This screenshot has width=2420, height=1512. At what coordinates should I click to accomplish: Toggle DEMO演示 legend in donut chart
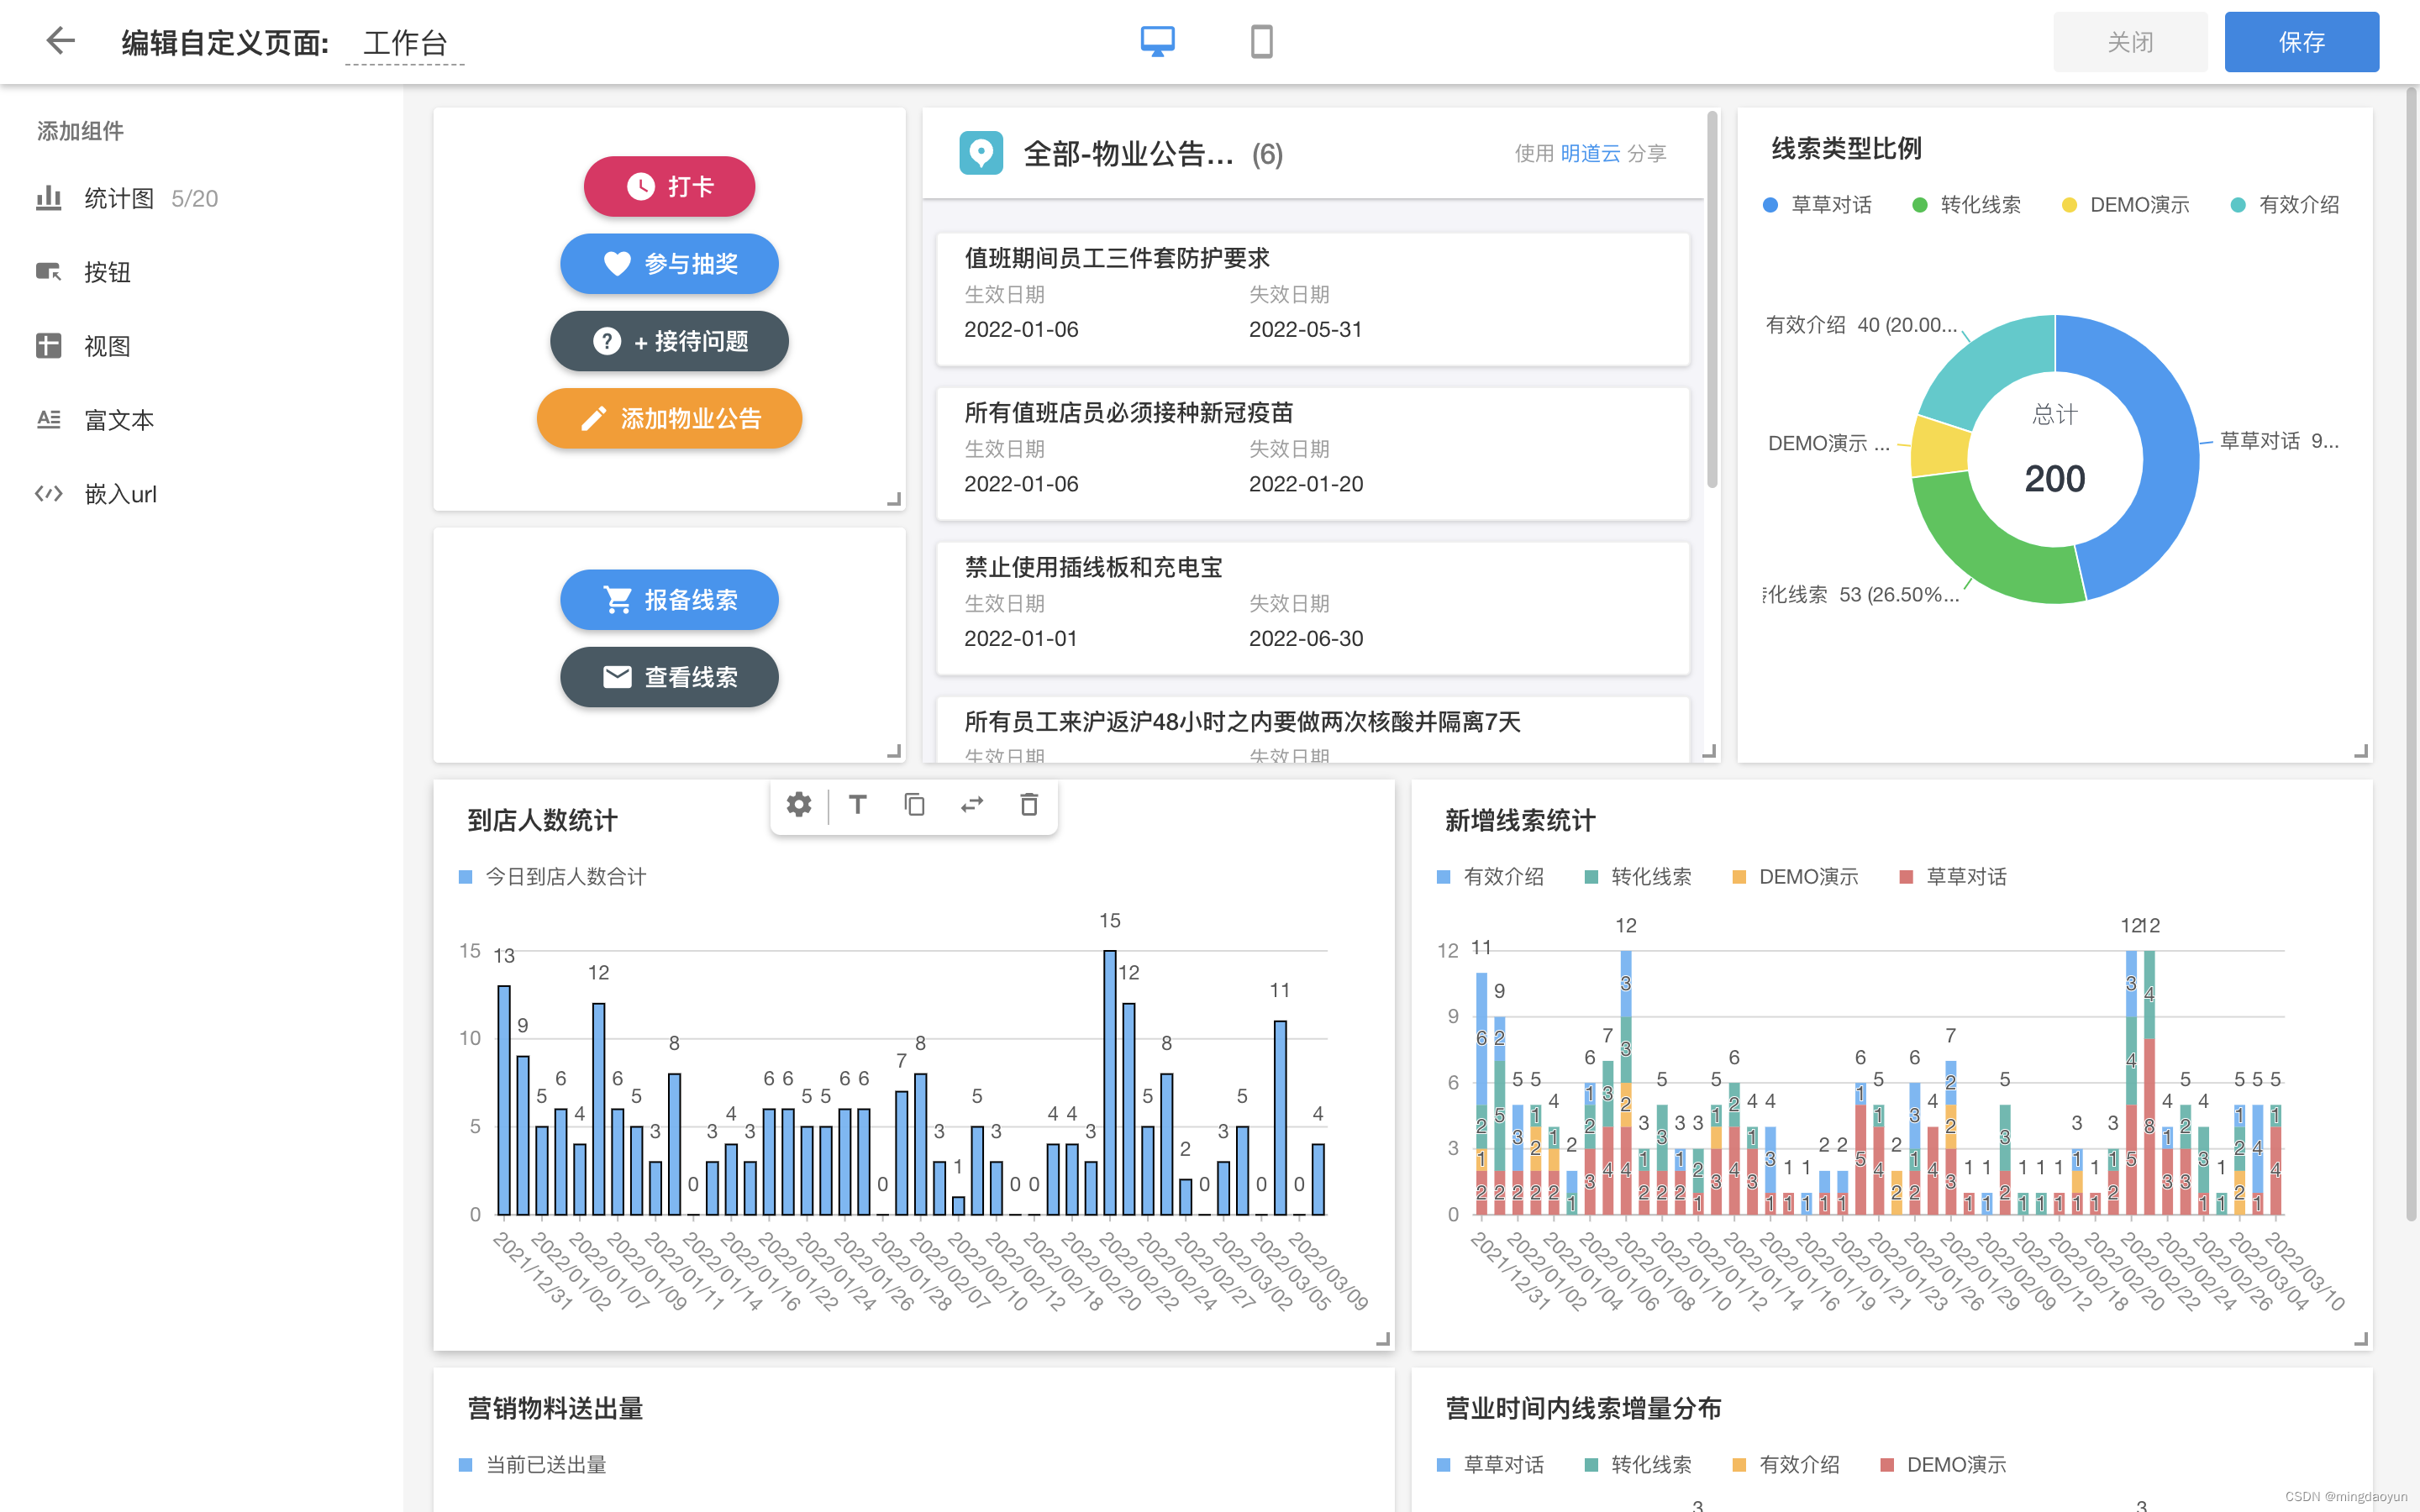pos(2126,205)
